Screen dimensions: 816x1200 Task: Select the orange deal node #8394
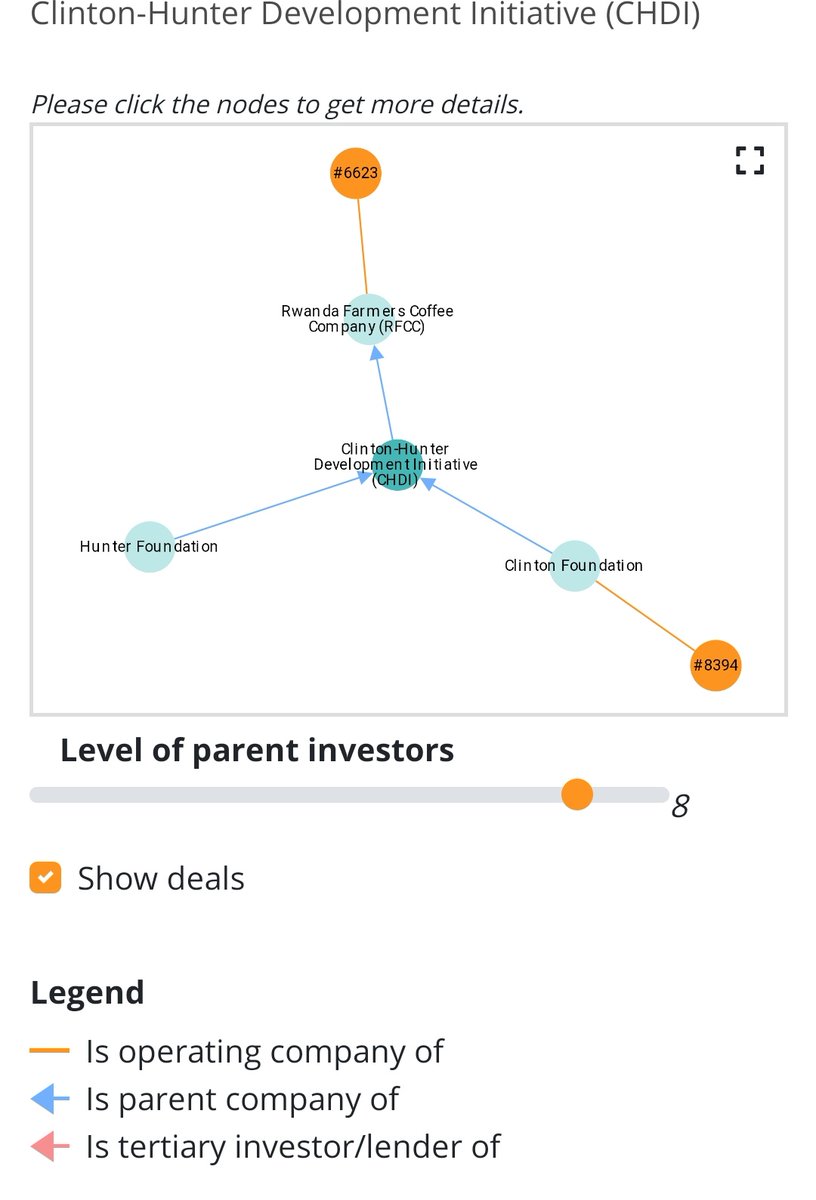tap(716, 665)
